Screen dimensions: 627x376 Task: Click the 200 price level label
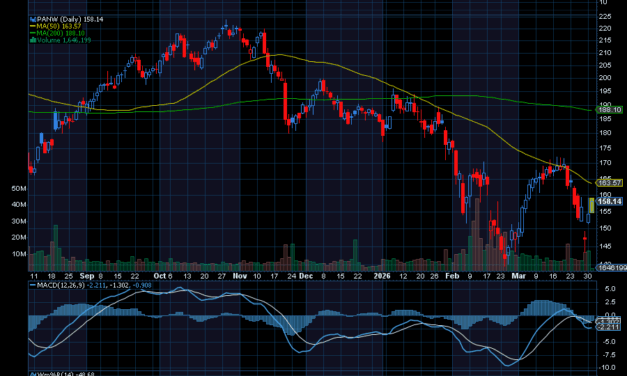[605, 78]
